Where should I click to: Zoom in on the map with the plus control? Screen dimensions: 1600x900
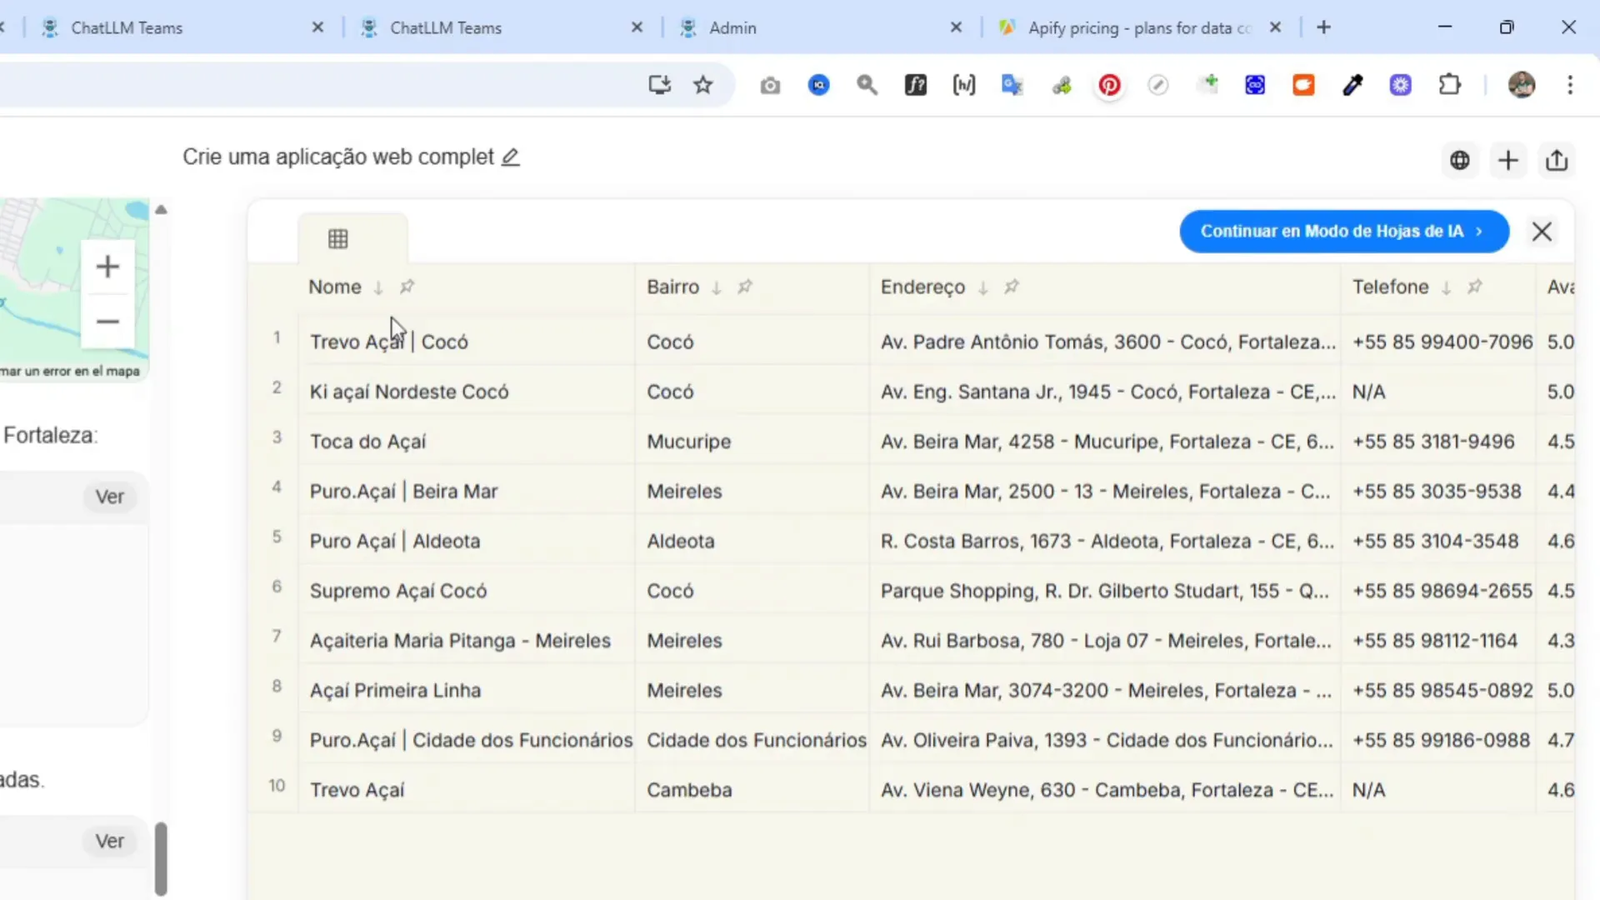tap(106, 266)
